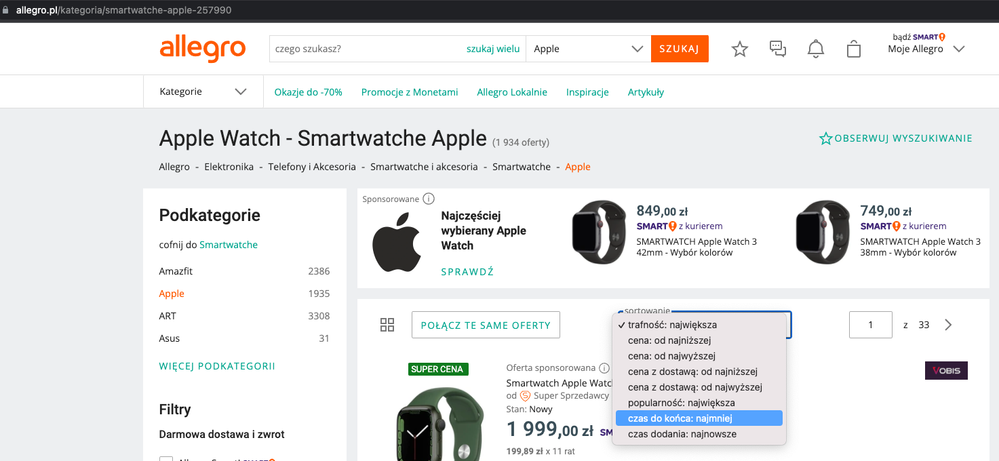This screenshot has height=461, width=999.
Task: Click the 'Połącz te same oferty' button
Action: click(486, 325)
